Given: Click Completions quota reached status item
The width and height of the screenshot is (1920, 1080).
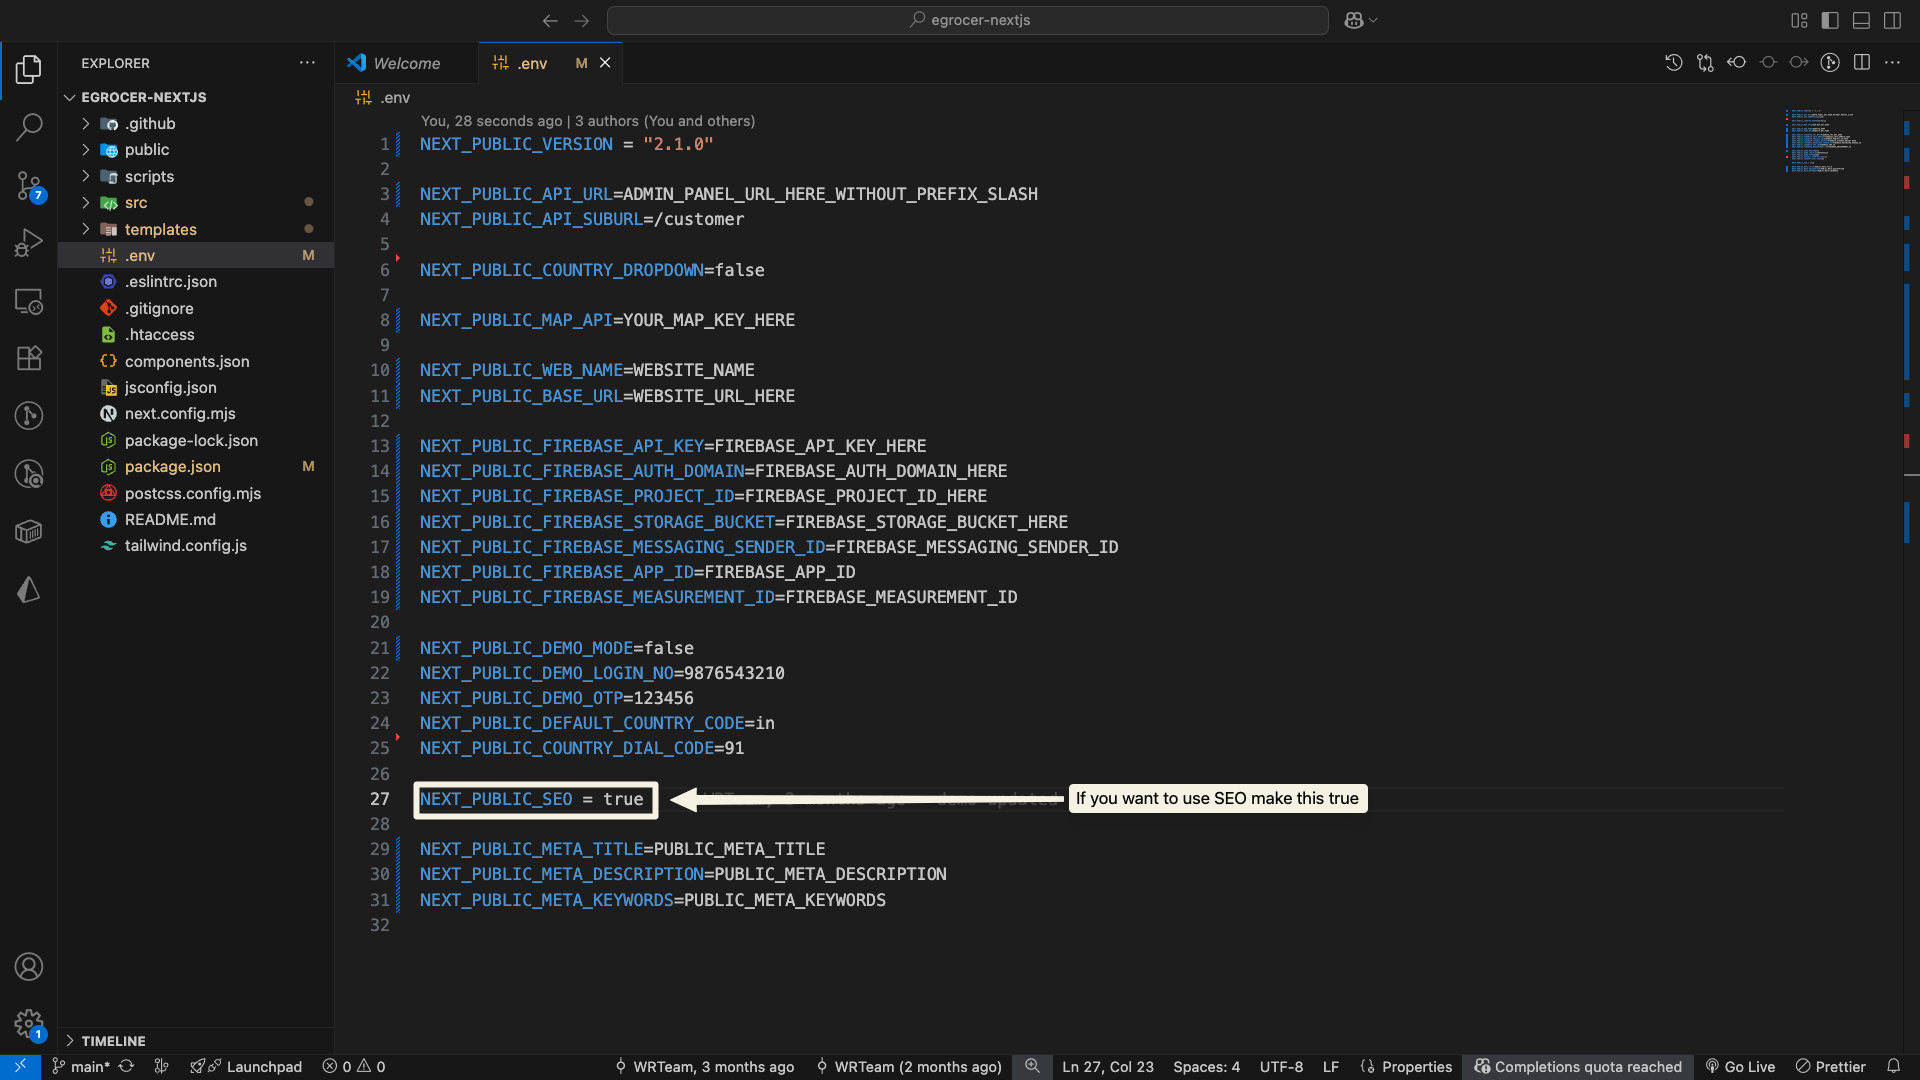Looking at the screenshot, I should [1578, 1067].
